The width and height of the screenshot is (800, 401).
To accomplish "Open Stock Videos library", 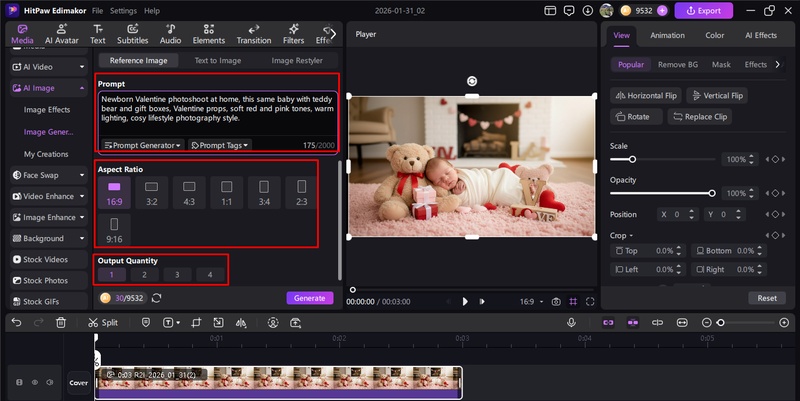I will click(48, 259).
